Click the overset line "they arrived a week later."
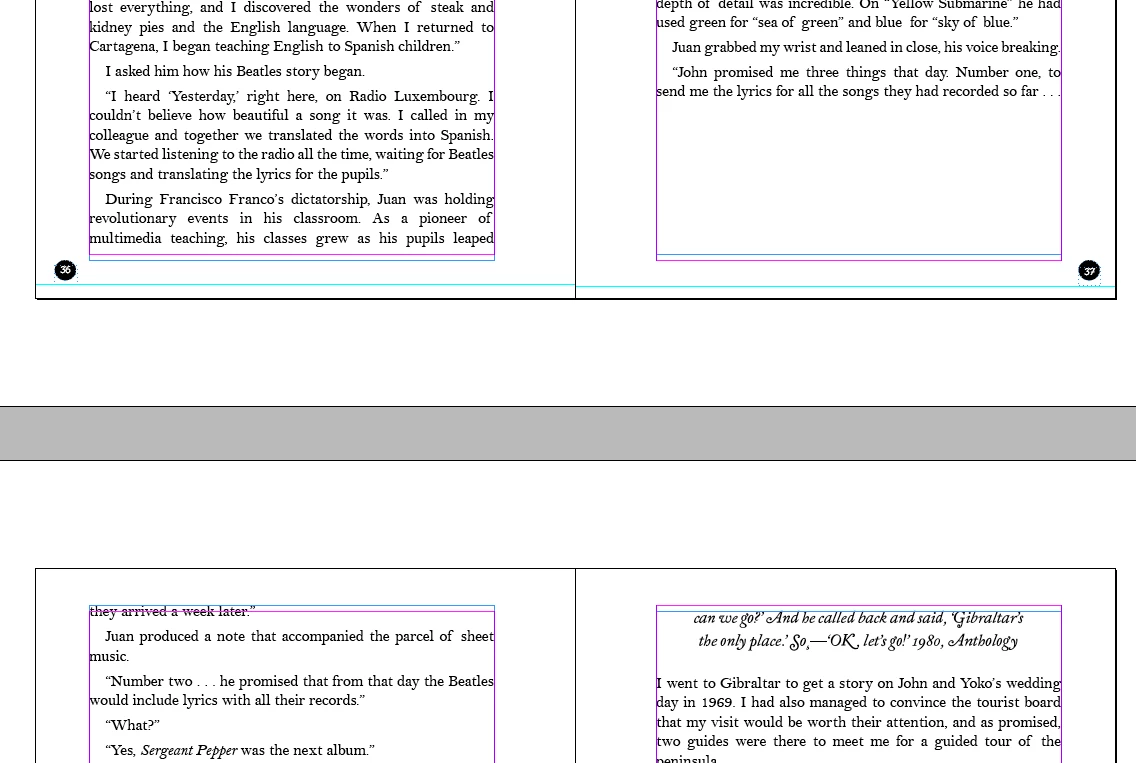The image size is (1136, 763). (x=172, y=612)
